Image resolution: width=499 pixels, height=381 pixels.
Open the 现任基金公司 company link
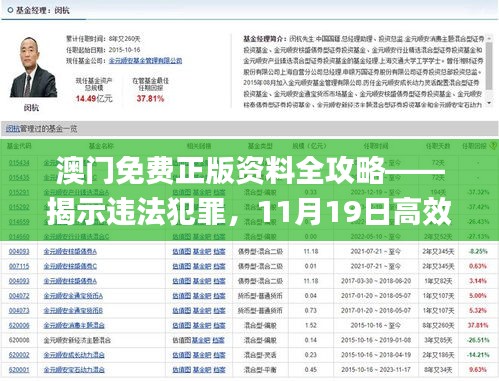(x=146, y=61)
